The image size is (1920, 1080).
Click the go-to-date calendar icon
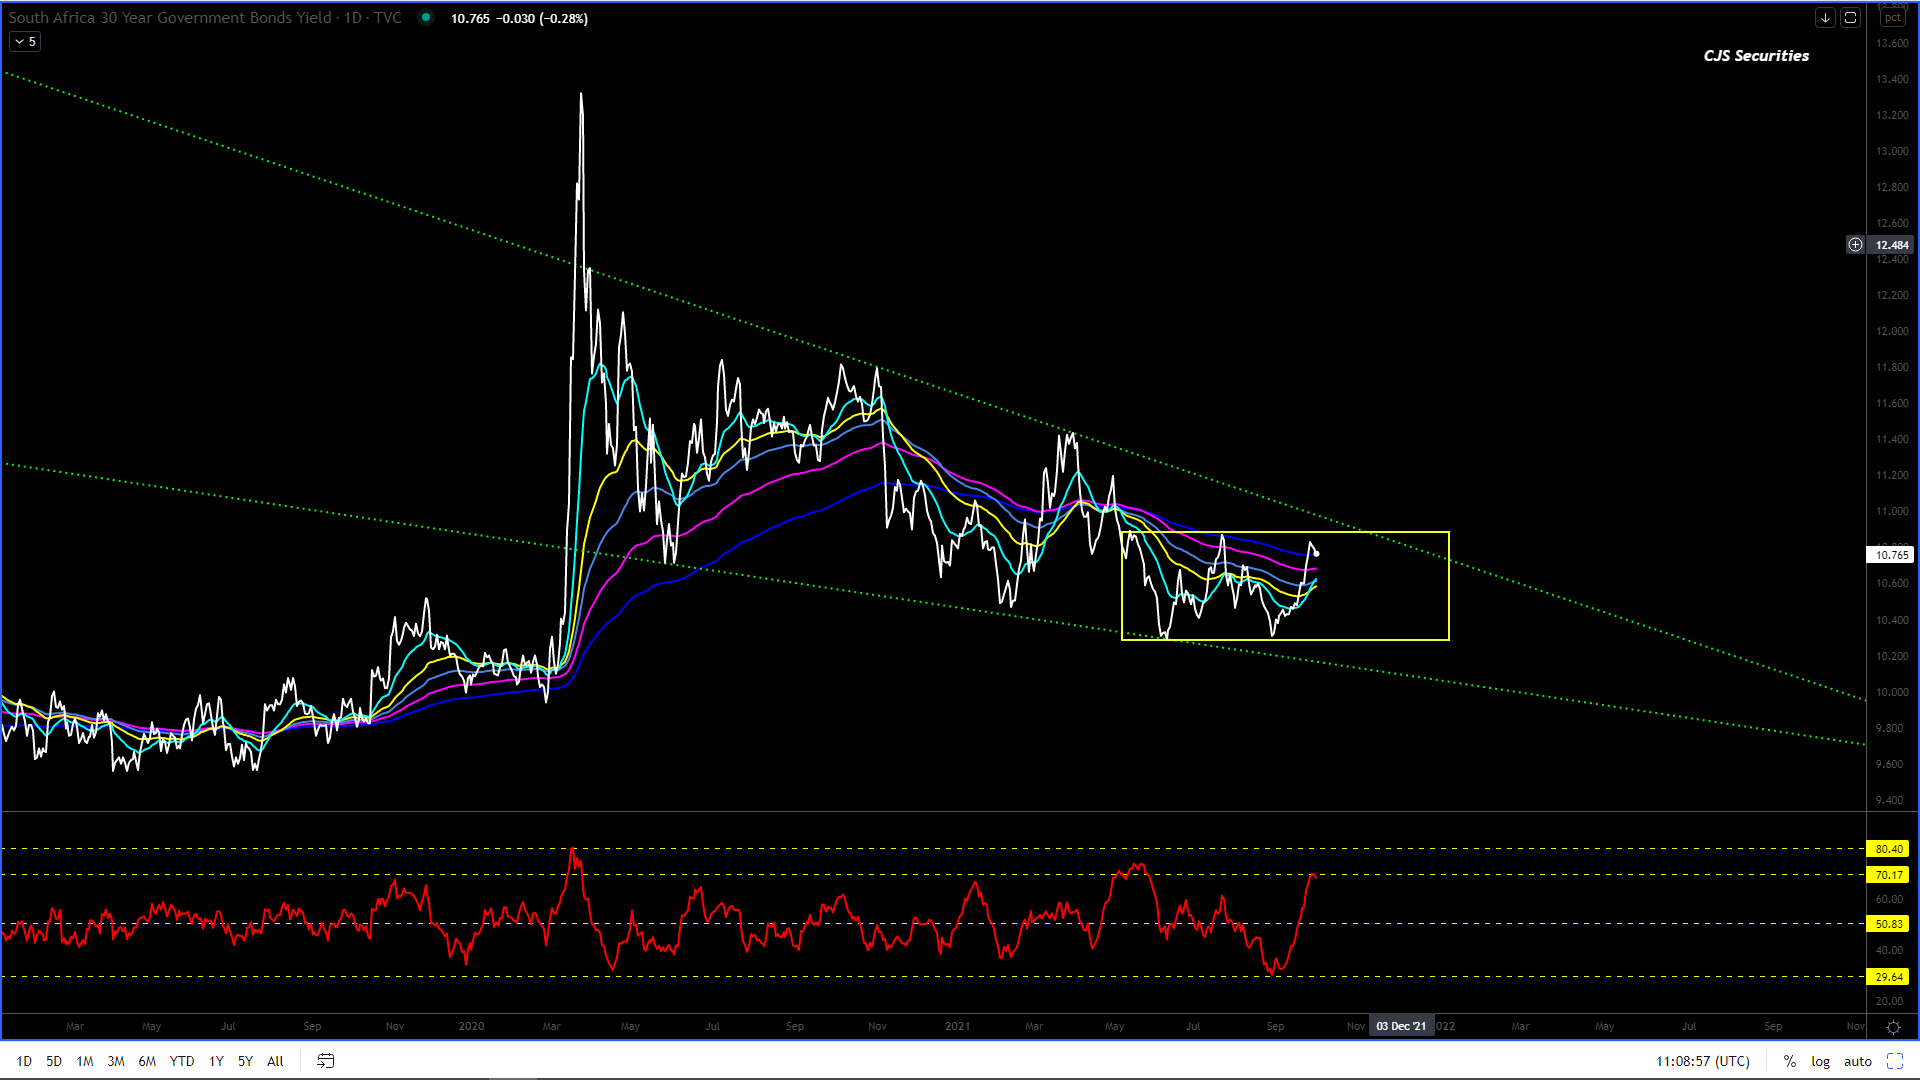(x=325, y=1061)
